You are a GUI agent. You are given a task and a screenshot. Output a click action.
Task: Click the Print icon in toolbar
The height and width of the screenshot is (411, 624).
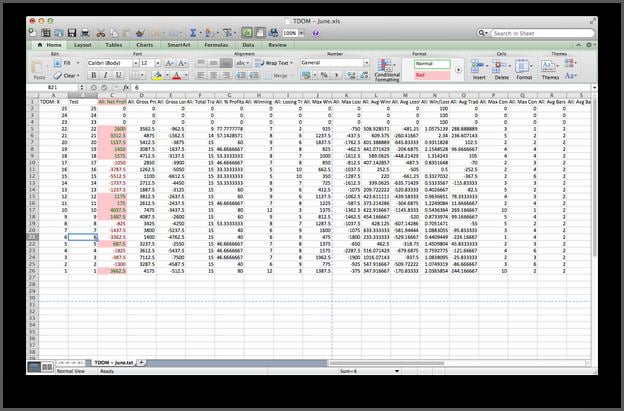point(85,33)
